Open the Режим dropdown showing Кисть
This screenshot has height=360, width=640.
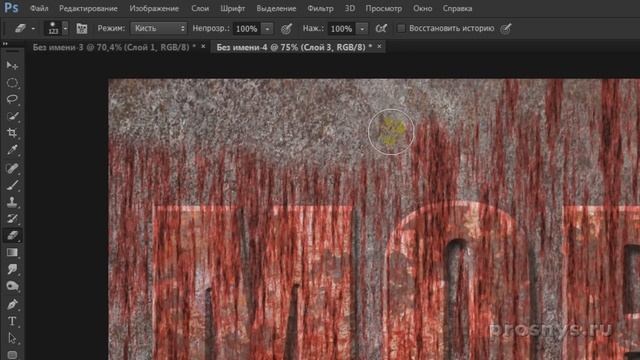[x=158, y=28]
